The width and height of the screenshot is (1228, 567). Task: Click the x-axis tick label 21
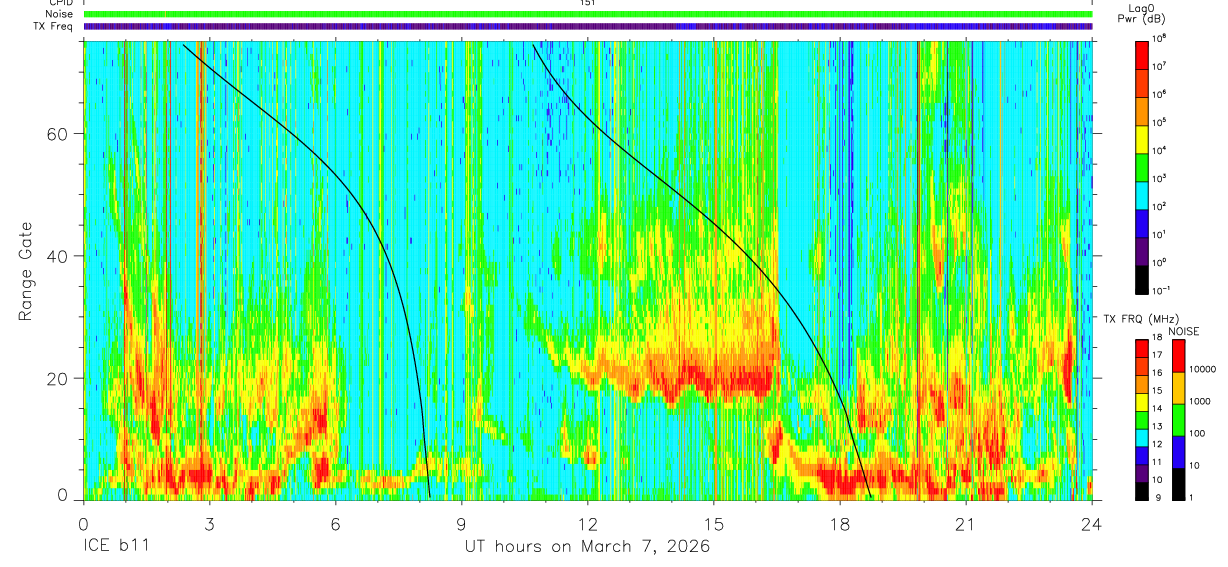point(965,523)
